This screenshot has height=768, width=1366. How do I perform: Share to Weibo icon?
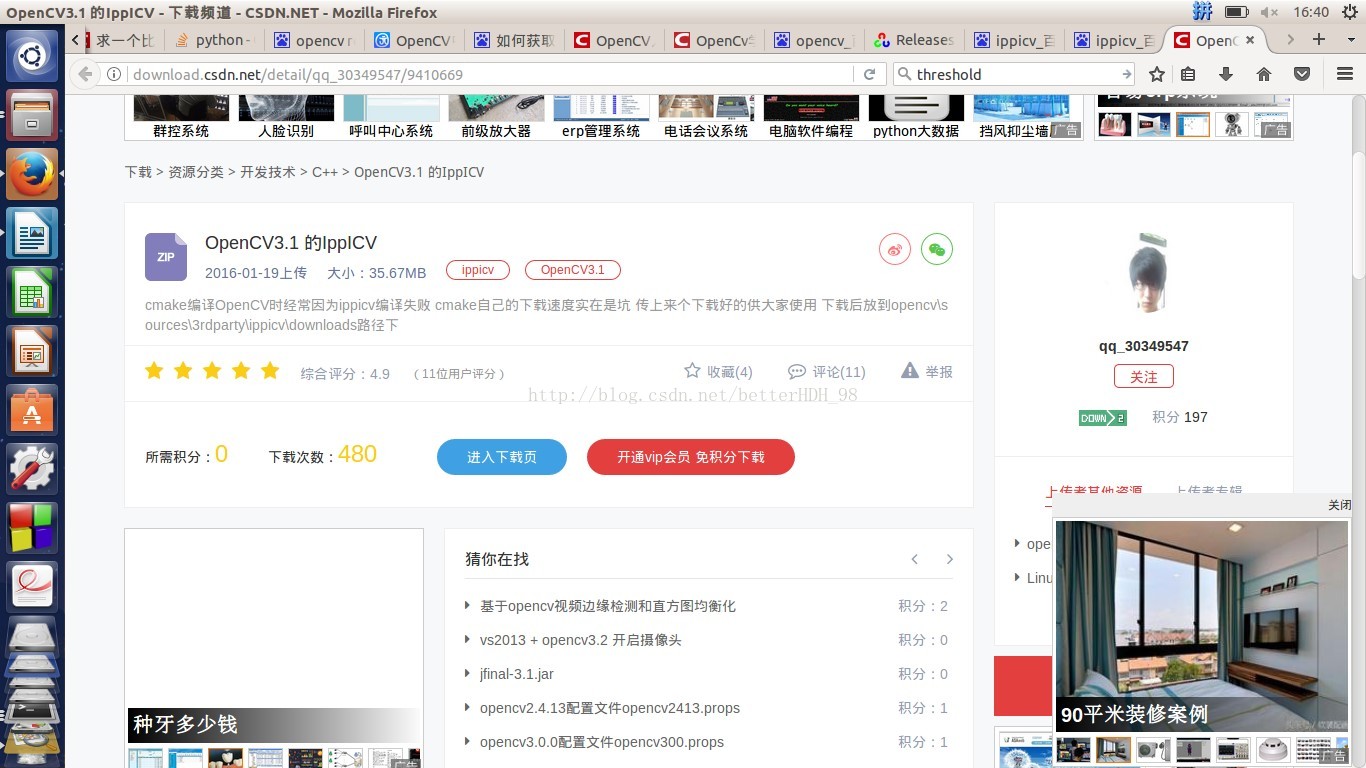895,249
